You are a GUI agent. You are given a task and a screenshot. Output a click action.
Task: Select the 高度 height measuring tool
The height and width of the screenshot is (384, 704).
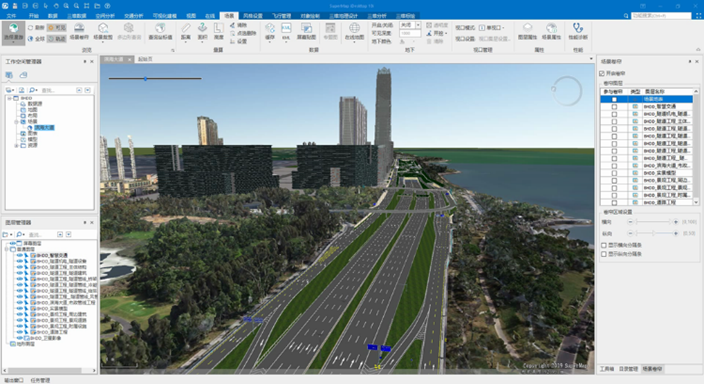219,32
